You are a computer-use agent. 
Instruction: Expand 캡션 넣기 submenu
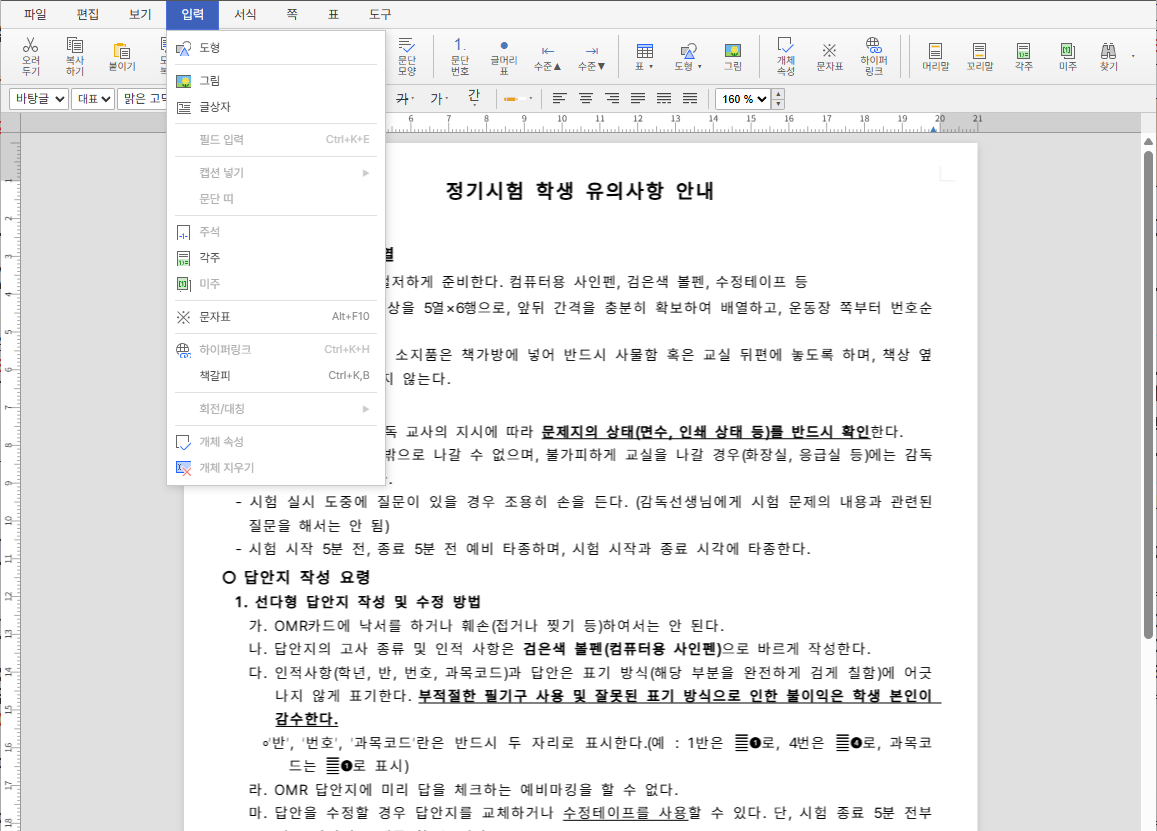coord(275,173)
